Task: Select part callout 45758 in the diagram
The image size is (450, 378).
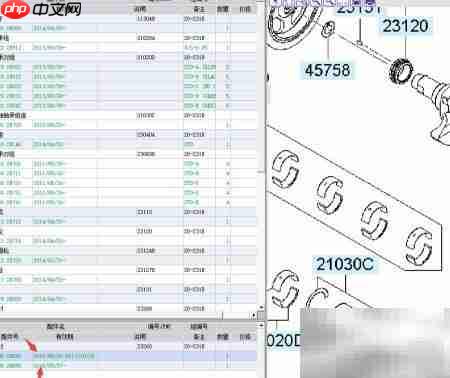Action: pyautogui.click(x=328, y=70)
